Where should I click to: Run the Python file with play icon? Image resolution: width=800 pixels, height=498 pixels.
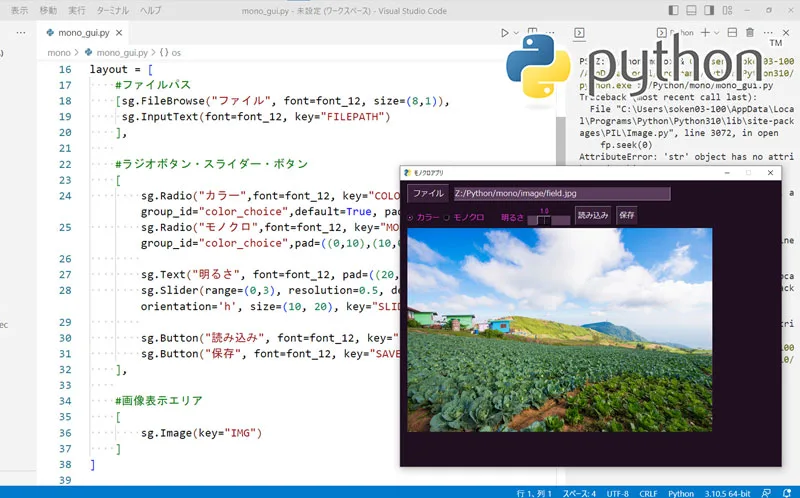[505, 33]
